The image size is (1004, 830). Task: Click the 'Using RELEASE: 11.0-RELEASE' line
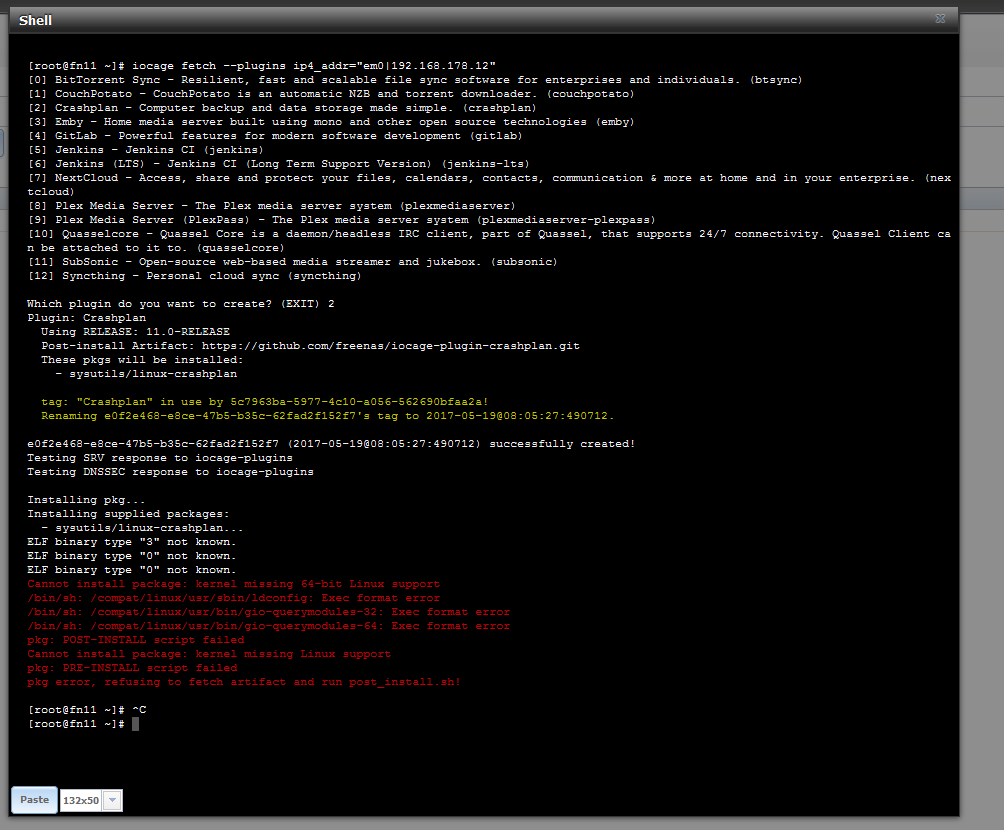(135, 332)
